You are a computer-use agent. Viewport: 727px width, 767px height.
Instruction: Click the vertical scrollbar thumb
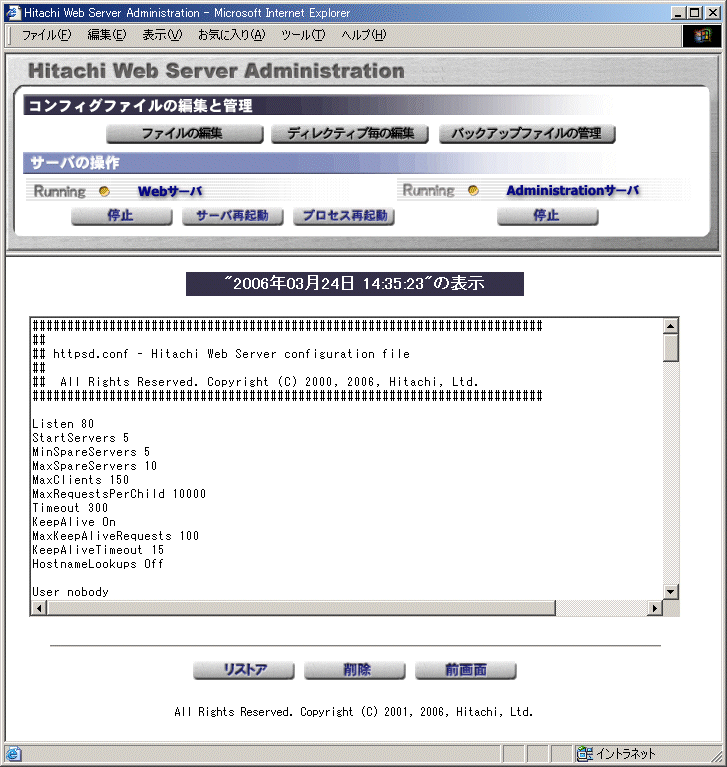(671, 348)
